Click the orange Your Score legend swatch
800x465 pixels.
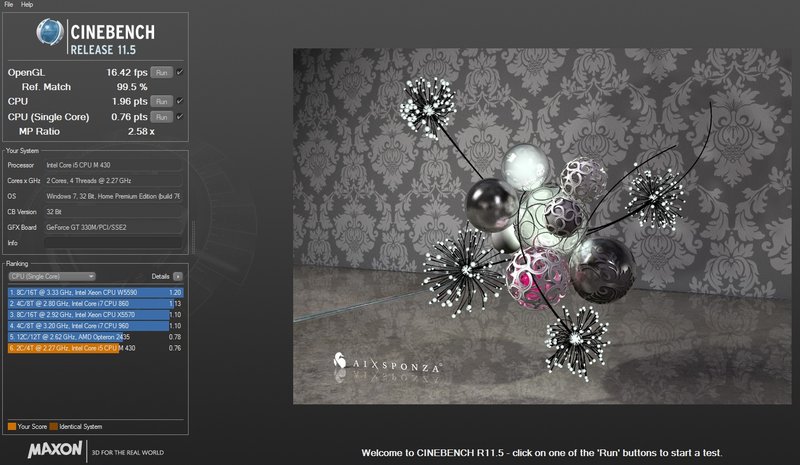click(x=12, y=426)
